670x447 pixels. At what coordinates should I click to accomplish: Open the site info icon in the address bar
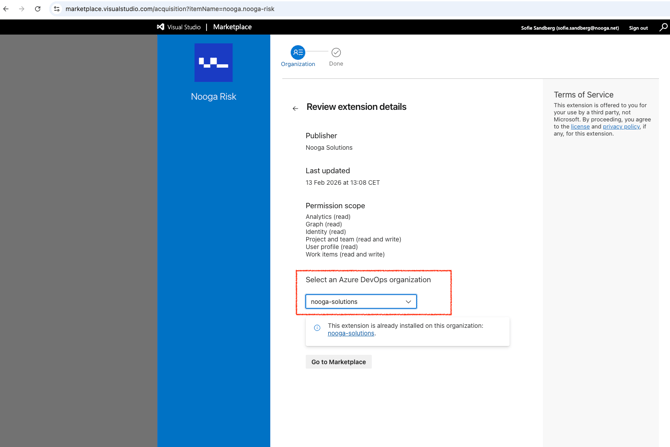pyautogui.click(x=56, y=9)
